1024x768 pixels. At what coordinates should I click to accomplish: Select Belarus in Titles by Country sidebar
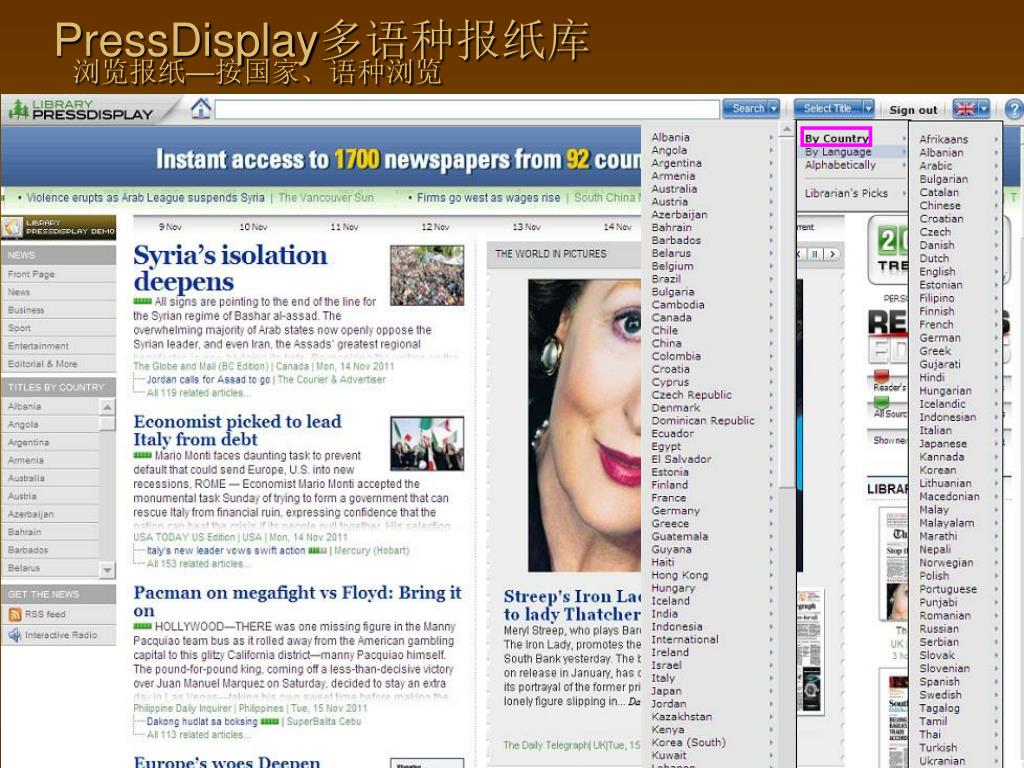coord(50,568)
